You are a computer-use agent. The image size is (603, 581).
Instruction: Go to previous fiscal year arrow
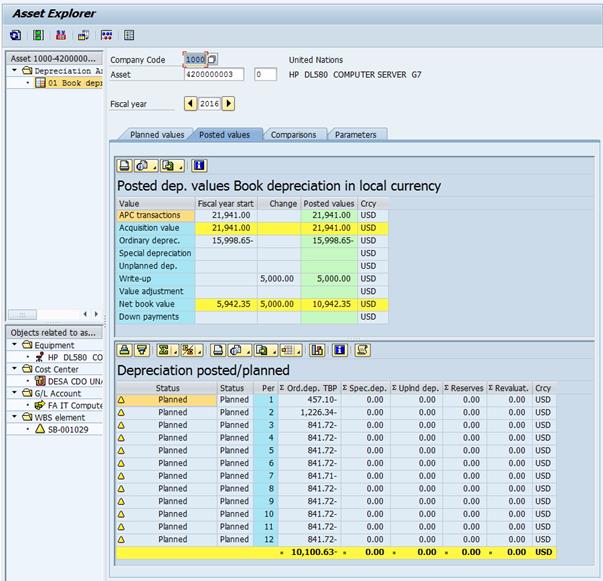pos(191,104)
